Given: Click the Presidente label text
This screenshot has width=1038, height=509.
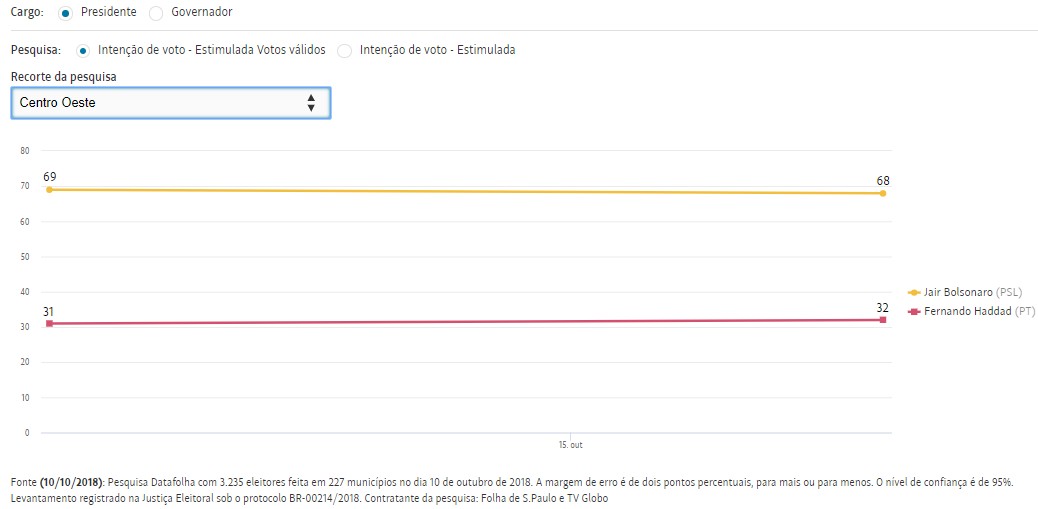Looking at the screenshot, I should 108,12.
